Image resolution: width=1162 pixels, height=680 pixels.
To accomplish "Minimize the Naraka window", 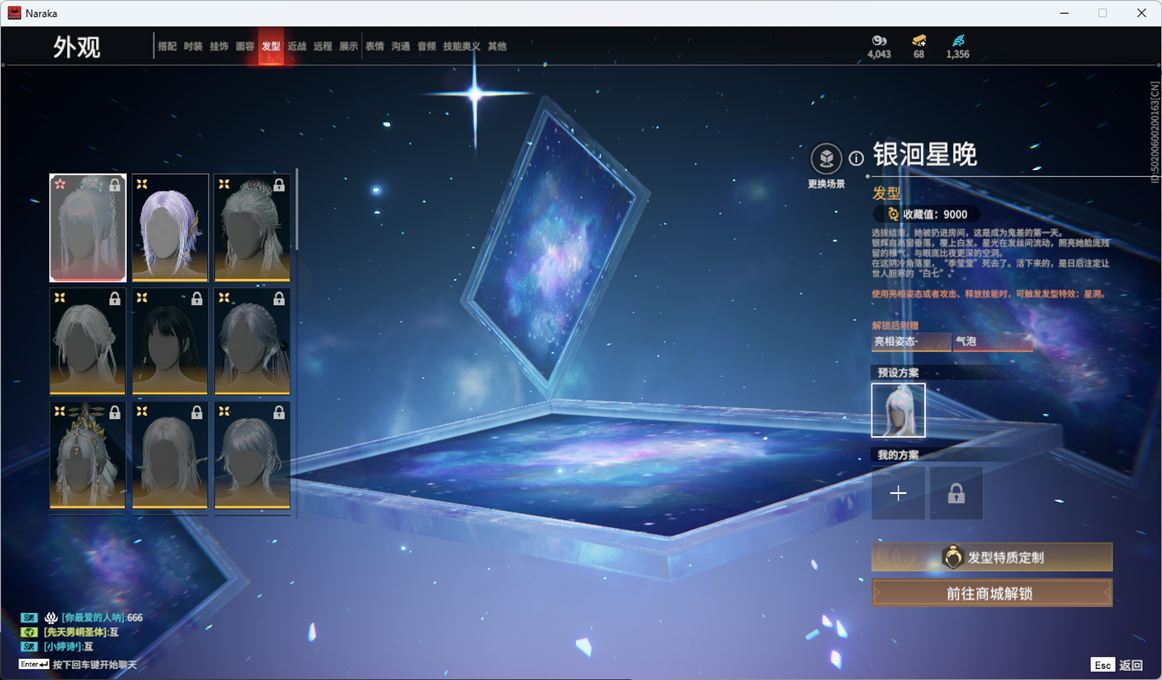I will (1064, 13).
